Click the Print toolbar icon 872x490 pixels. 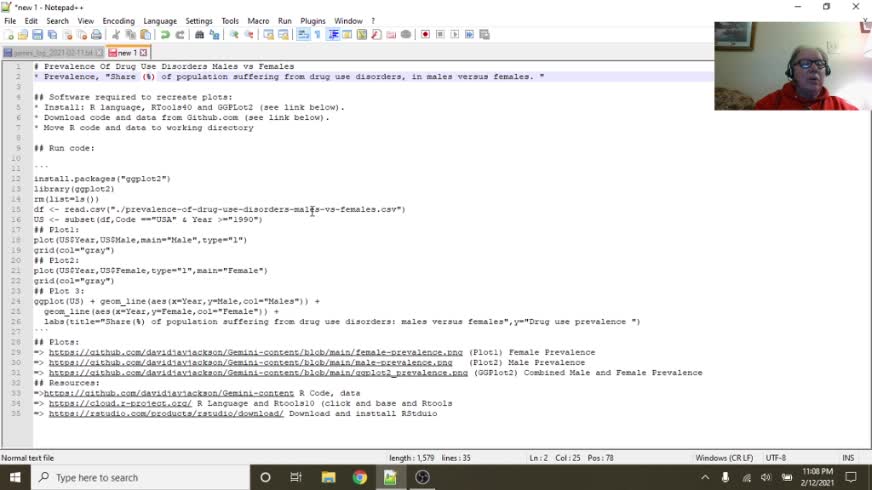(96, 34)
